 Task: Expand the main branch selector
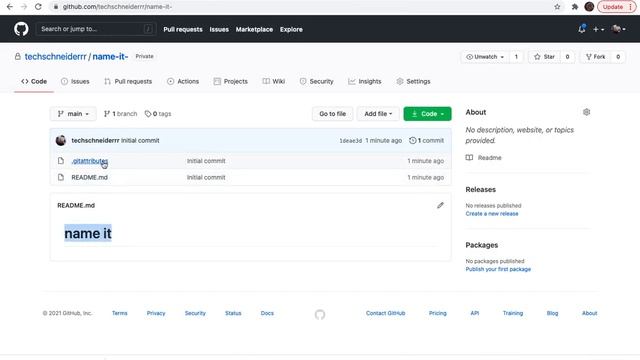pyautogui.click(x=73, y=114)
